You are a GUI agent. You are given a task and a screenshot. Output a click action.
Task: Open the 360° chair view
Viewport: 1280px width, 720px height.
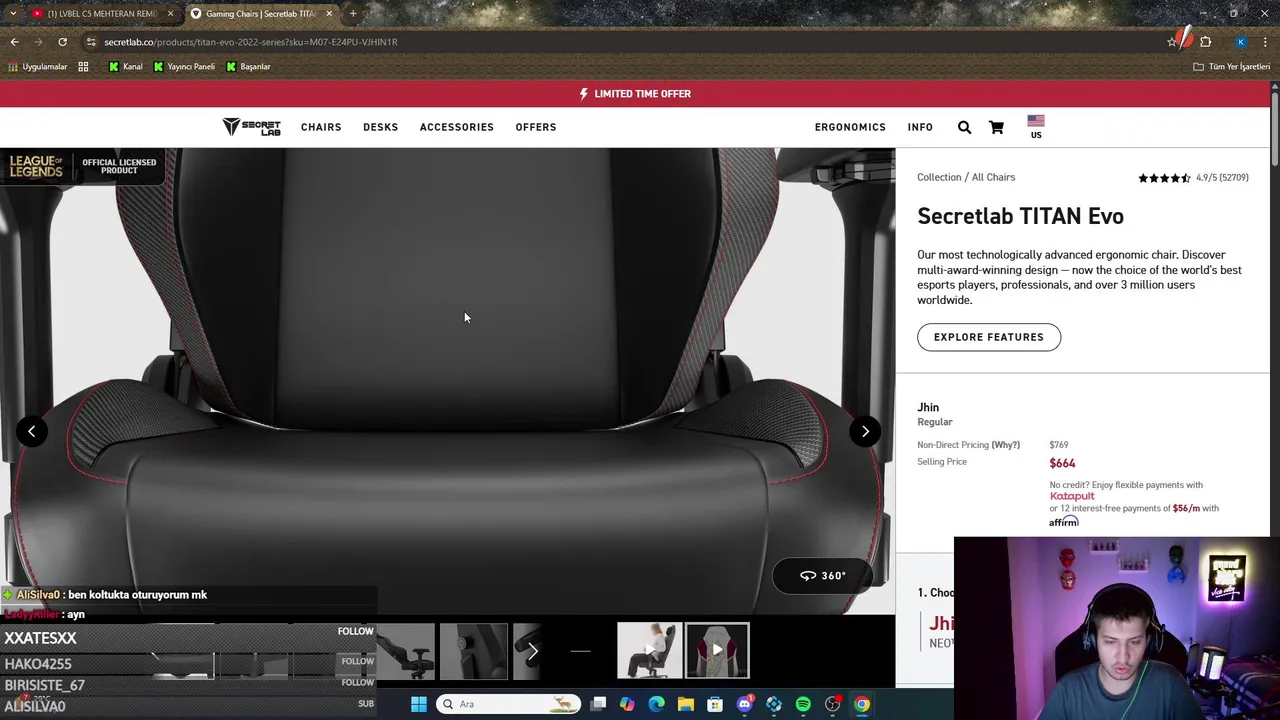[823, 575]
